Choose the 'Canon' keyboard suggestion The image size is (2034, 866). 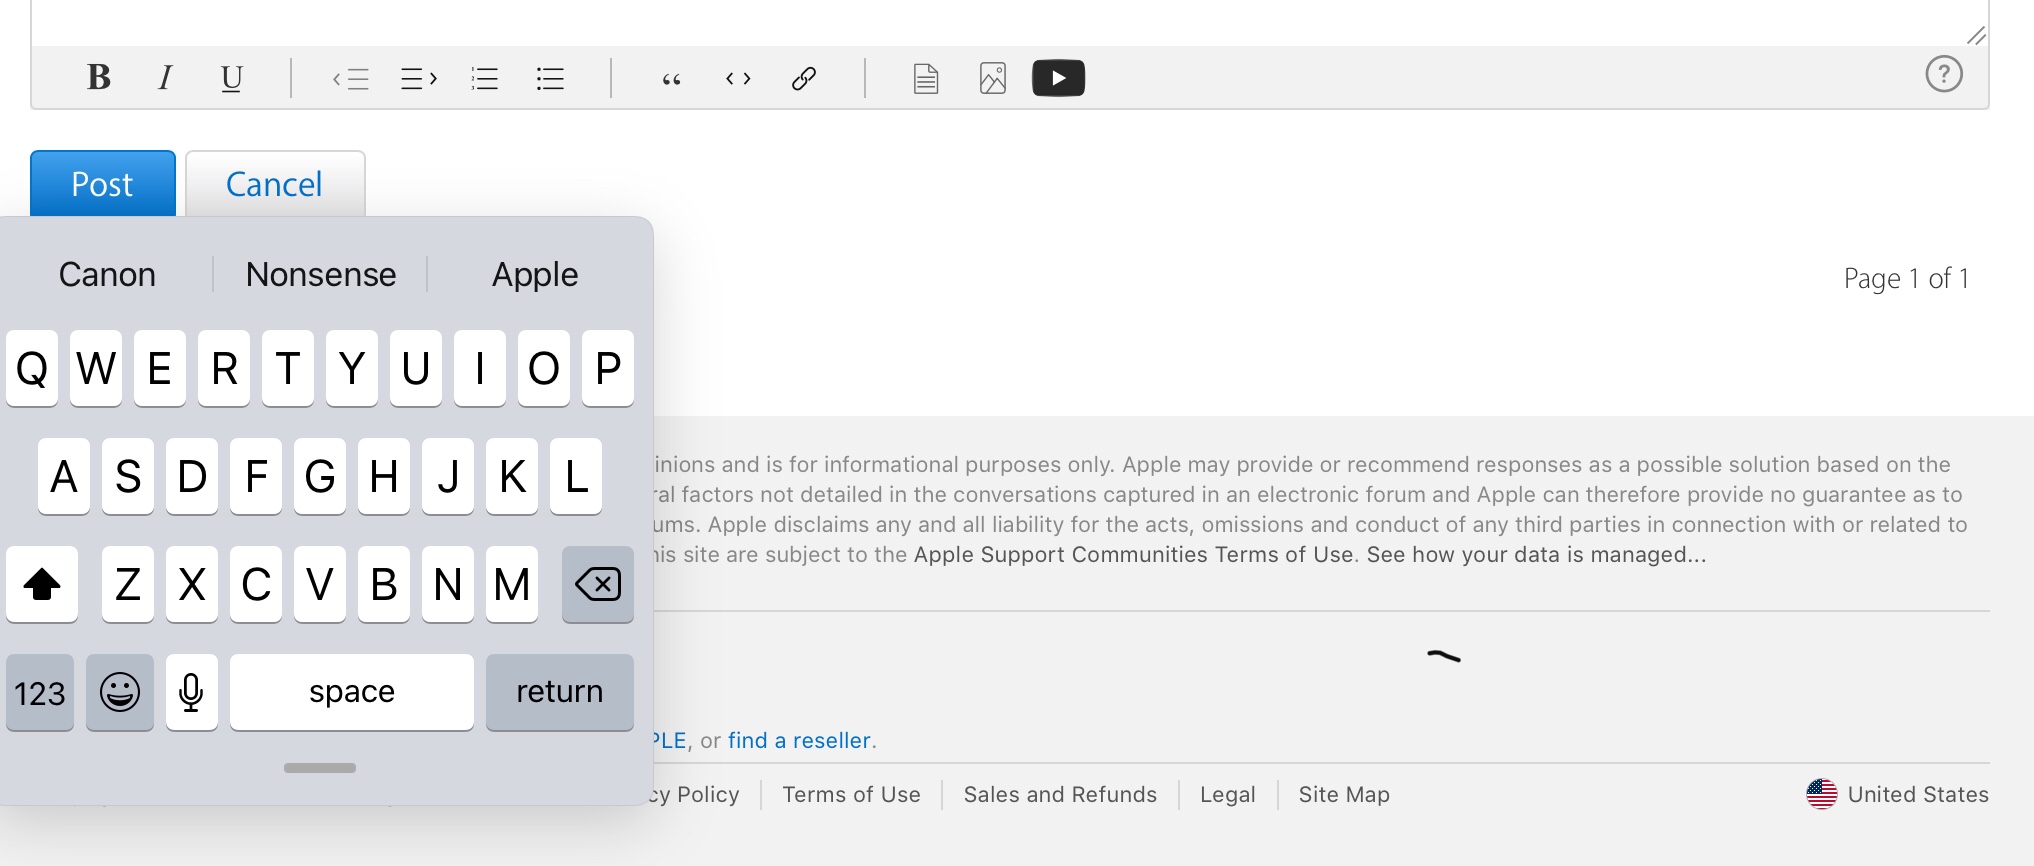pos(107,274)
